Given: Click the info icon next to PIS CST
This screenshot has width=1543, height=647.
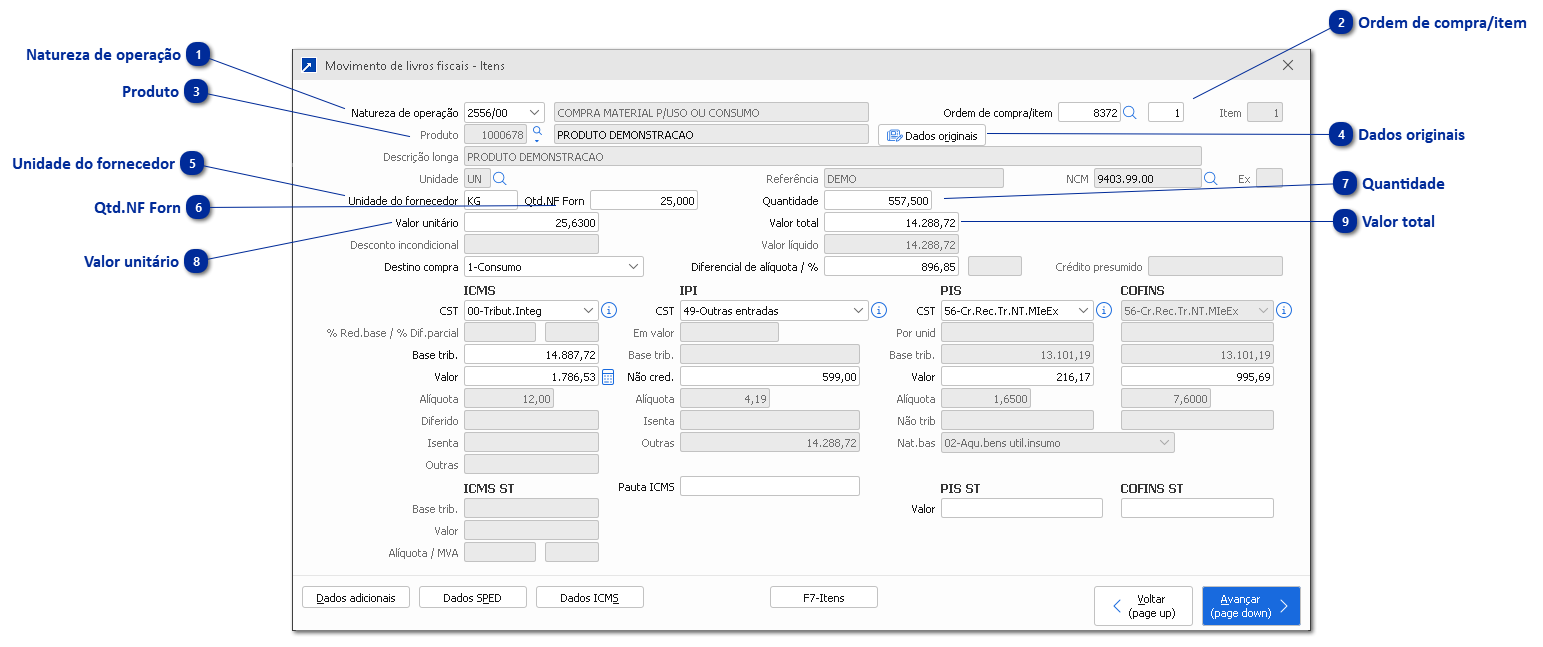Looking at the screenshot, I should 1104,311.
